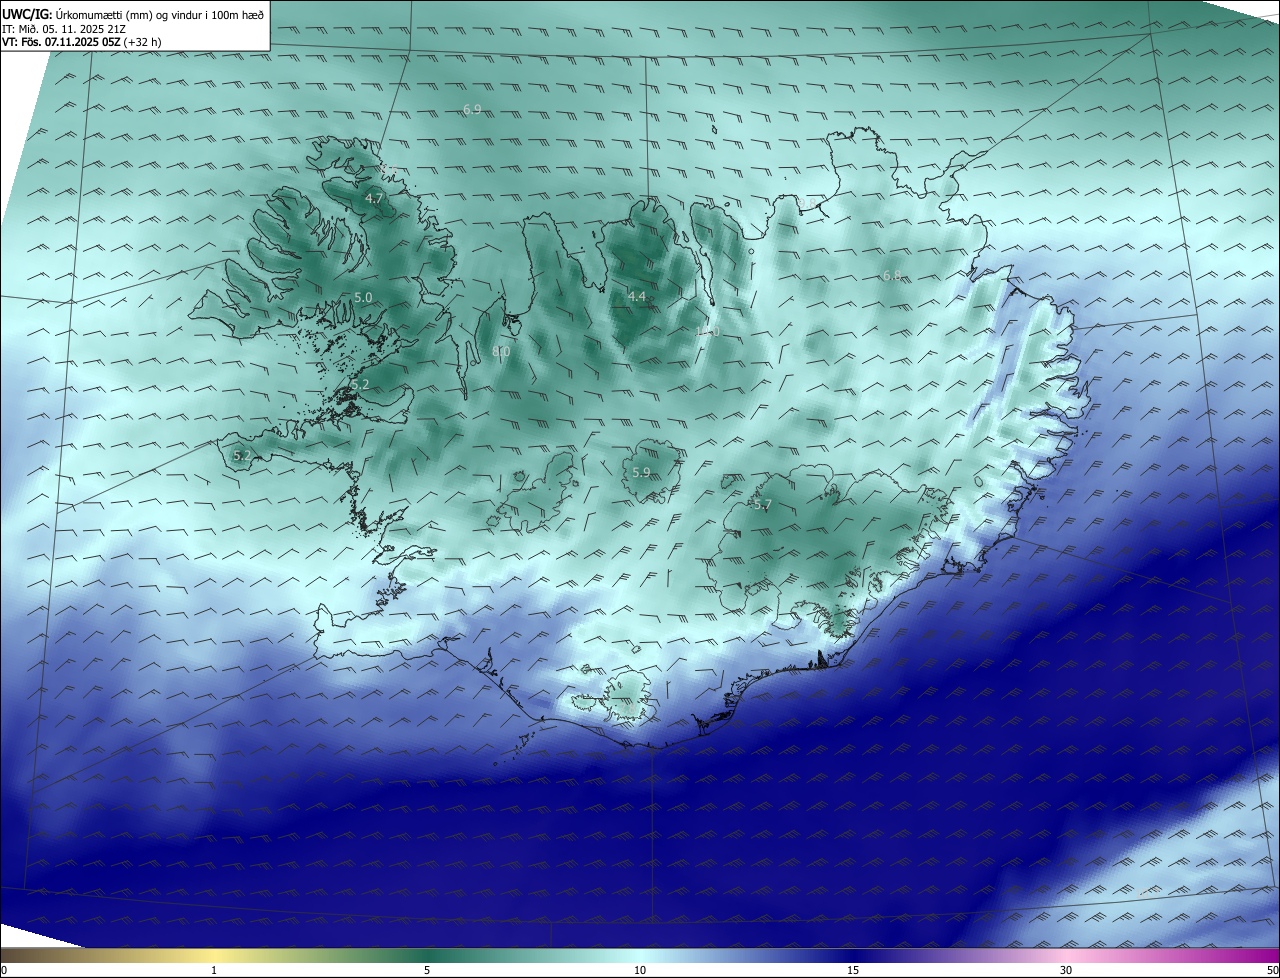
Task: Click the 5.2 label among the Breiðafjörður islands
Action: click(360, 385)
